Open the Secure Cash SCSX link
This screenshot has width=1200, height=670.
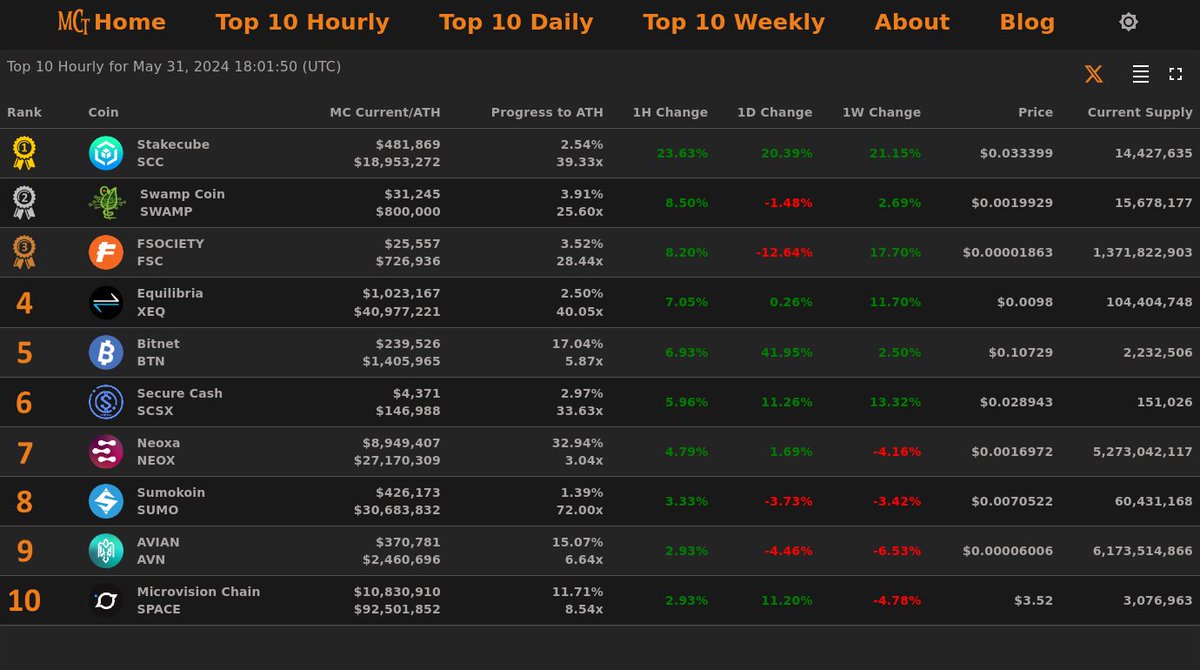[180, 402]
